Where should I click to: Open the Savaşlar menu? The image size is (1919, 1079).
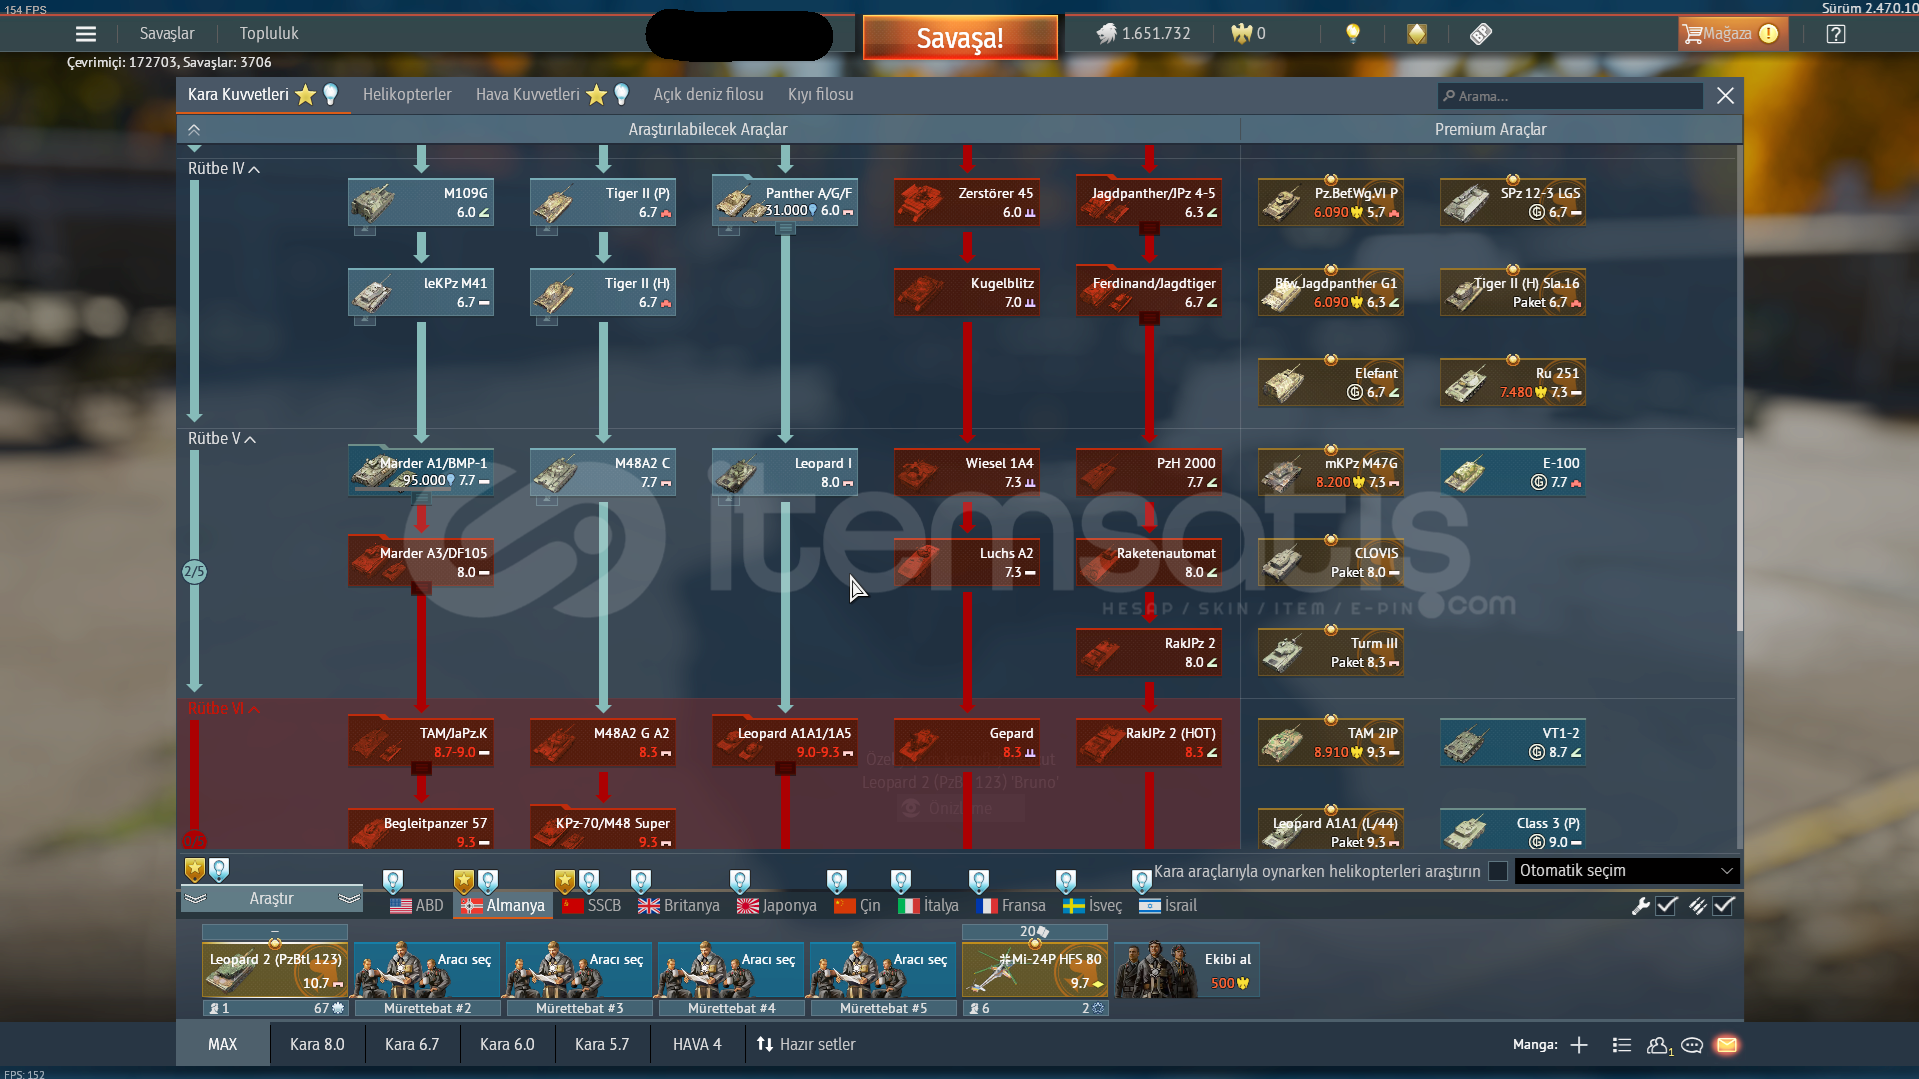pos(167,33)
